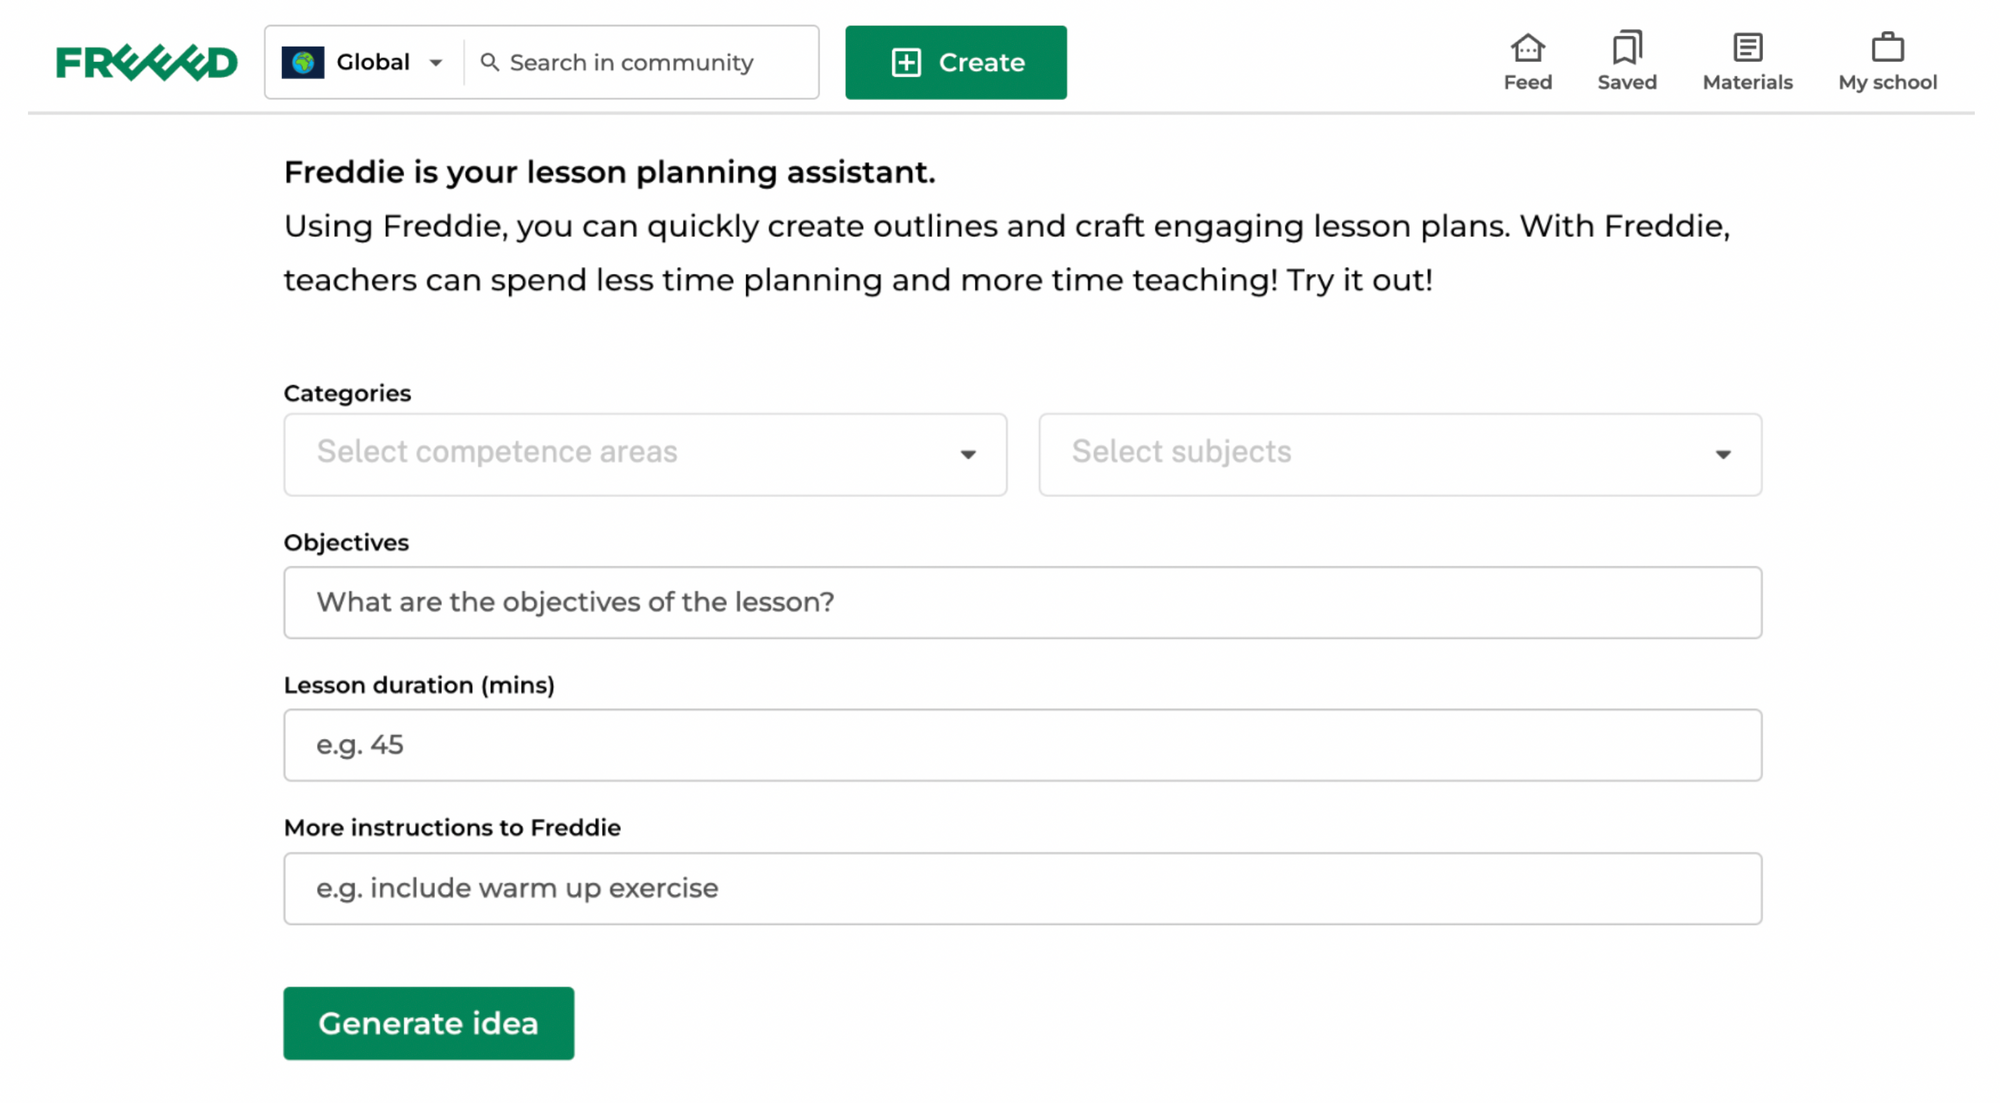2000x1103 pixels.
Task: Expand the Global region dropdown arrow
Action: [436, 62]
